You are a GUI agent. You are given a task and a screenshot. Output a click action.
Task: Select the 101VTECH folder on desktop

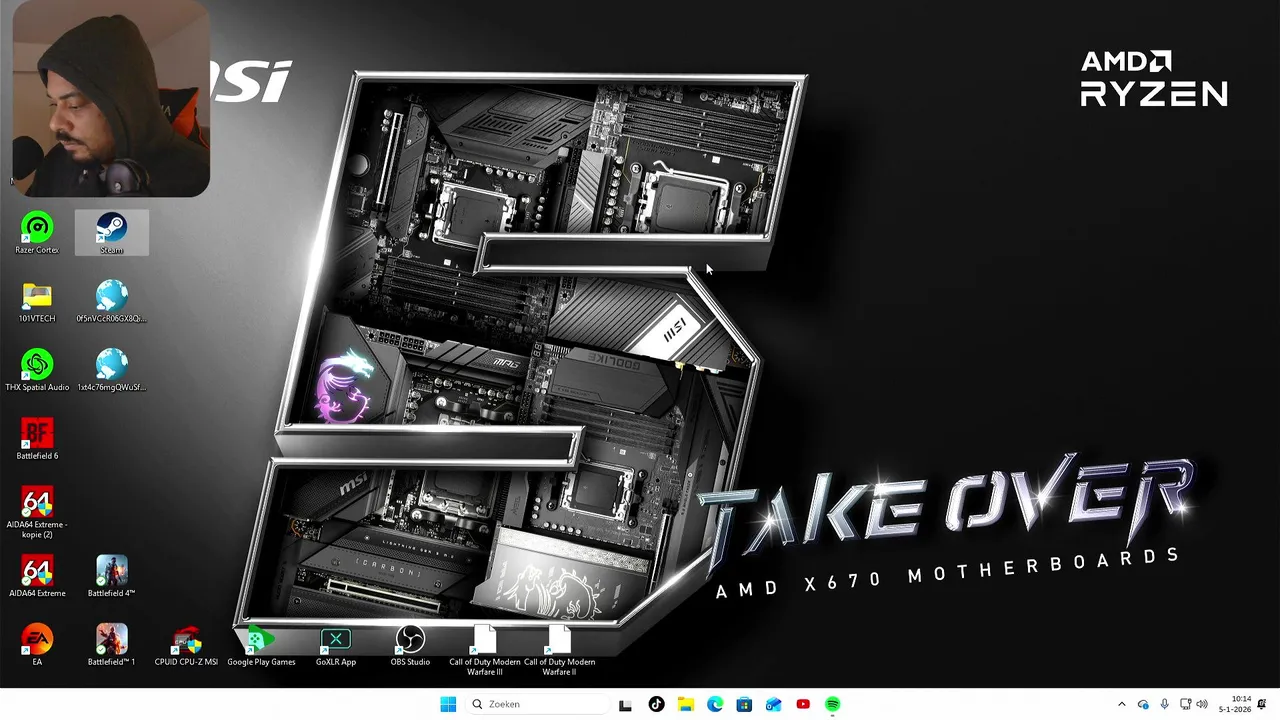coord(37,303)
